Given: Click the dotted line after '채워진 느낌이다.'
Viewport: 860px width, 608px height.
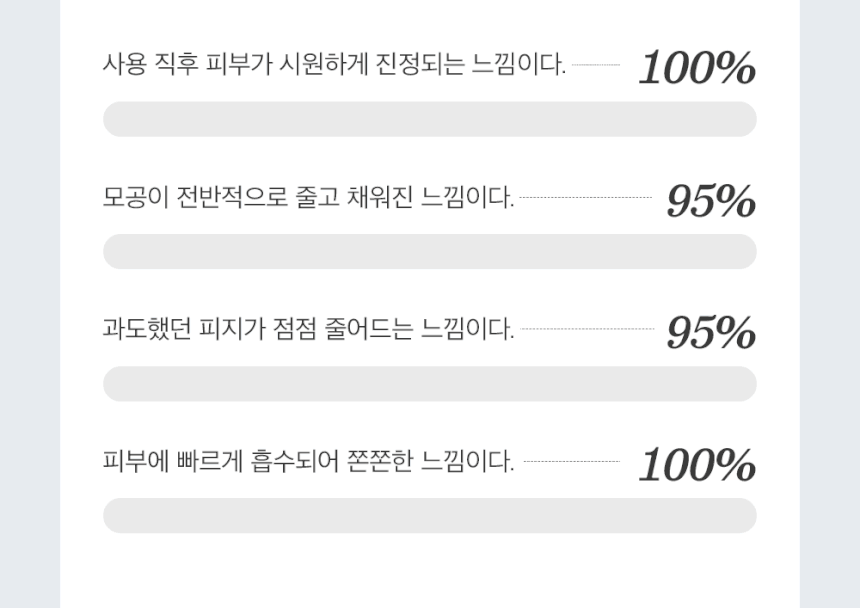Looking at the screenshot, I should click(586, 197).
